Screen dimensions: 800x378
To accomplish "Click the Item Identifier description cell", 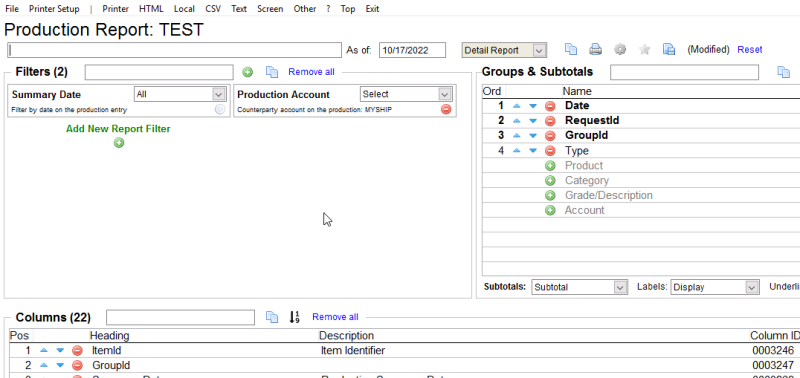I will [353, 350].
